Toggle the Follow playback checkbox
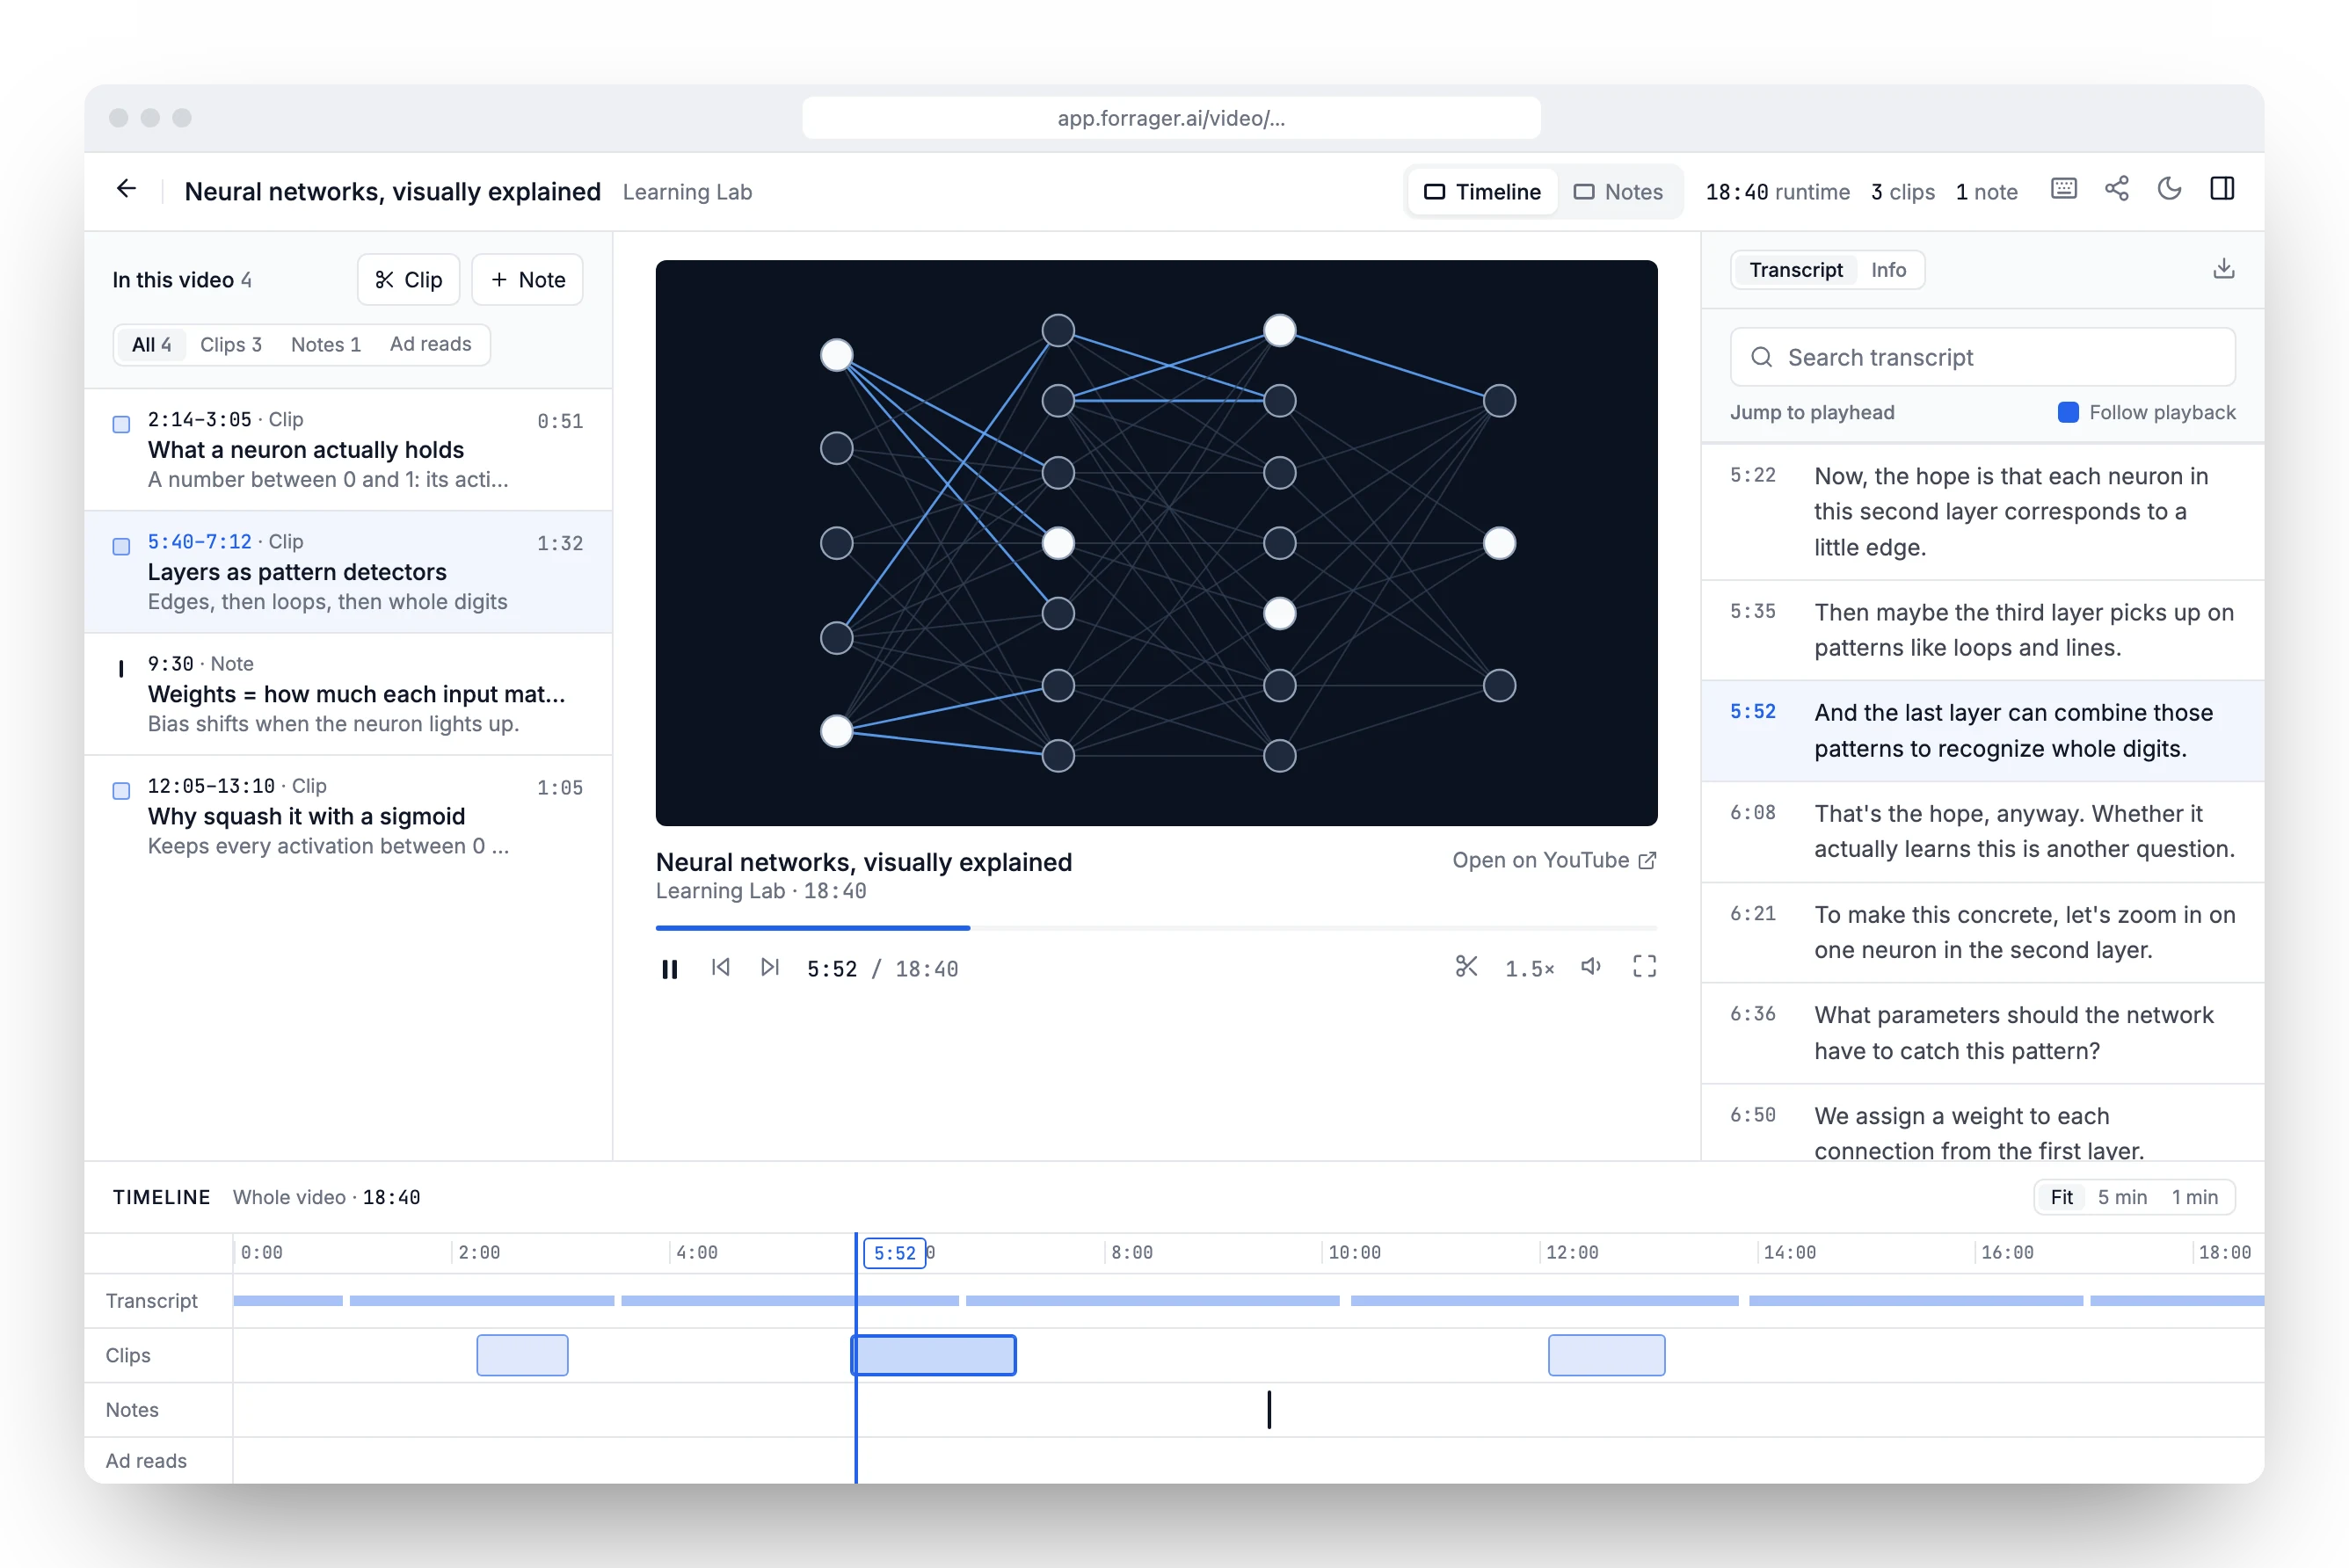2349x1568 pixels. pyautogui.click(x=2068, y=412)
